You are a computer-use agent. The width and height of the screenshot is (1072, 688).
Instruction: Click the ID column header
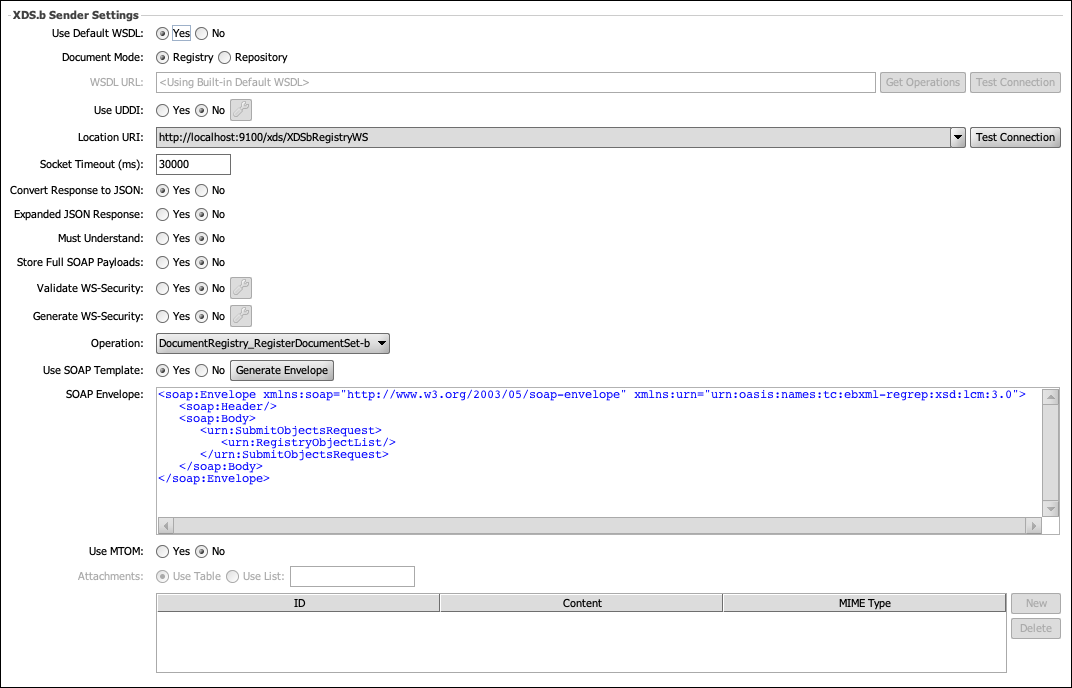(299, 603)
